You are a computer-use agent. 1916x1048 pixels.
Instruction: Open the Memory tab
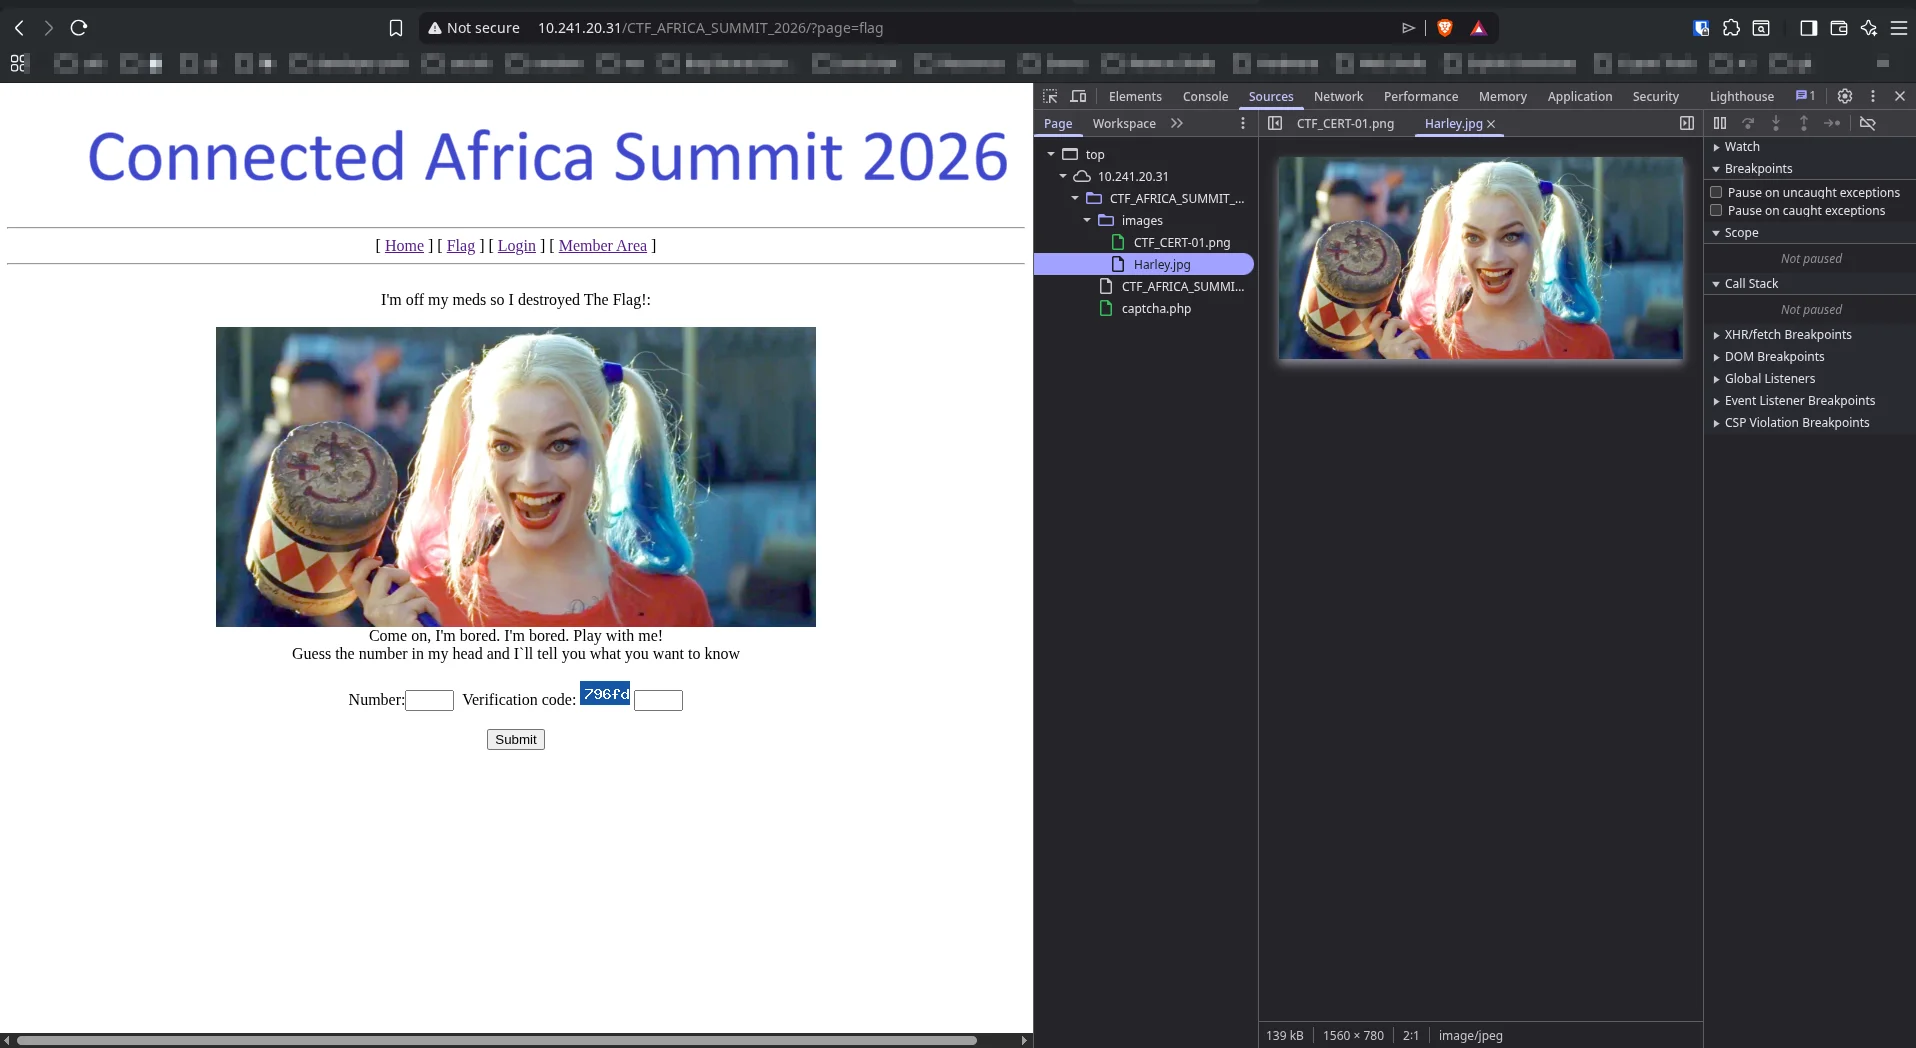1502,96
